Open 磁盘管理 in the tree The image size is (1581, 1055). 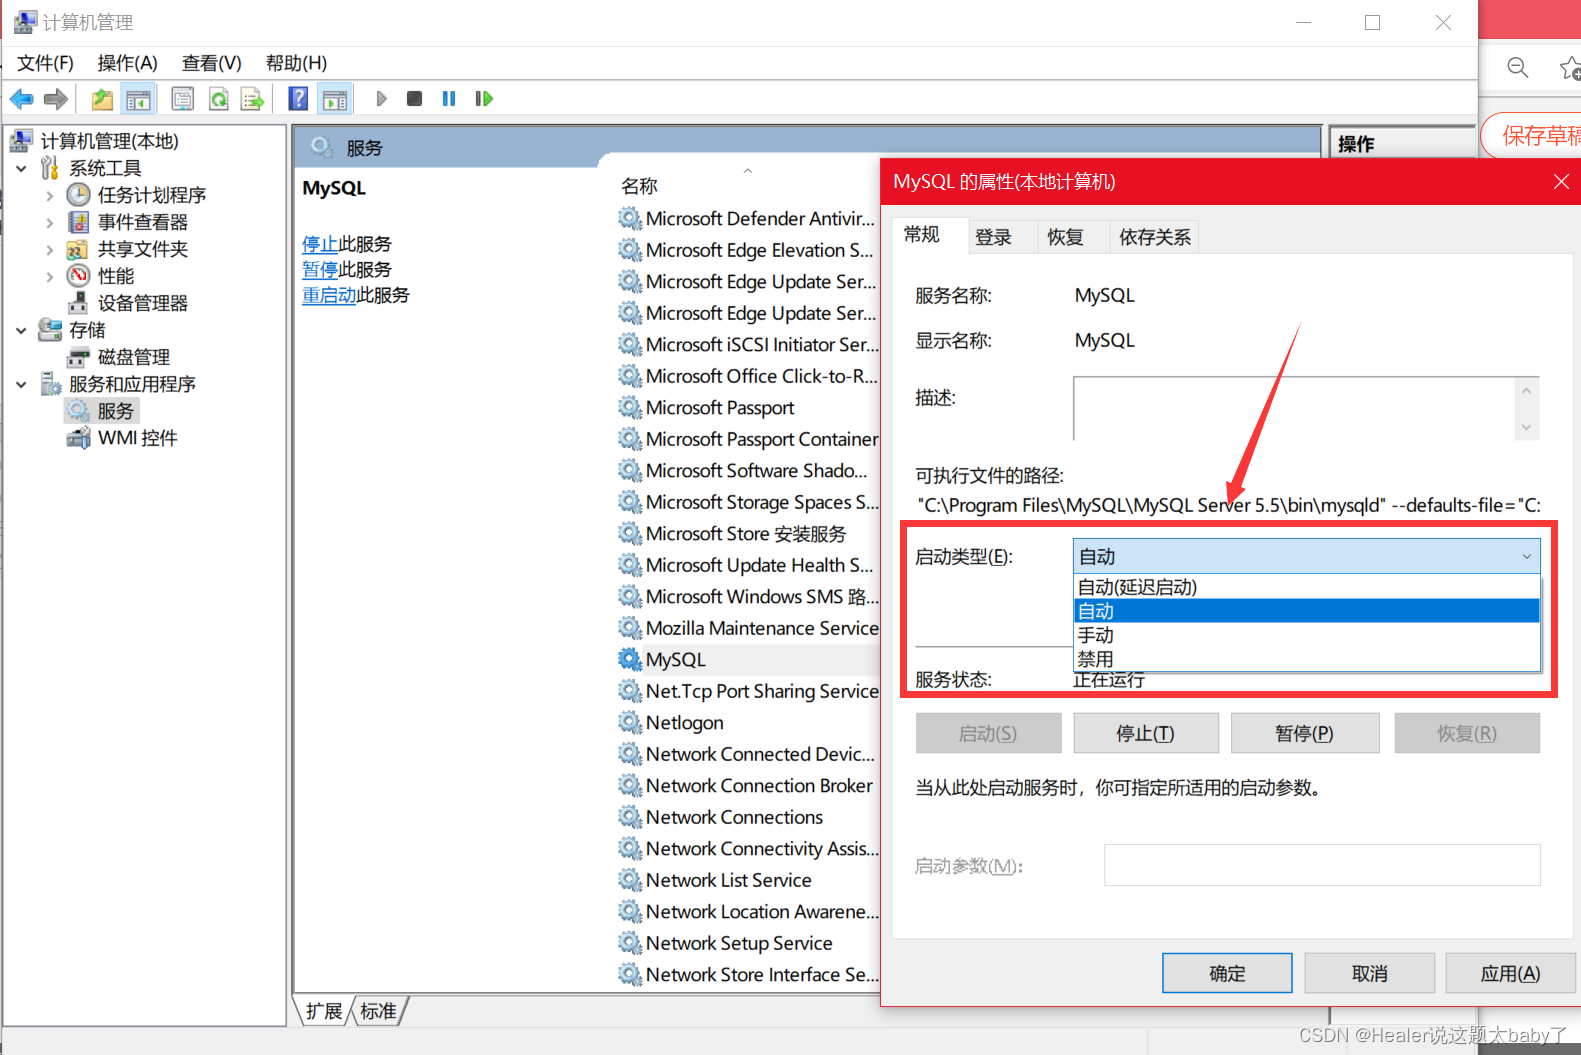pos(133,357)
